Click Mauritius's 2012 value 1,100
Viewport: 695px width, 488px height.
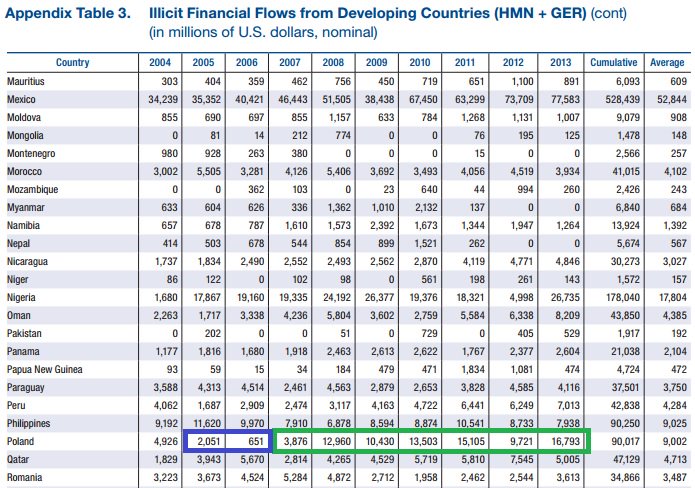coord(521,82)
